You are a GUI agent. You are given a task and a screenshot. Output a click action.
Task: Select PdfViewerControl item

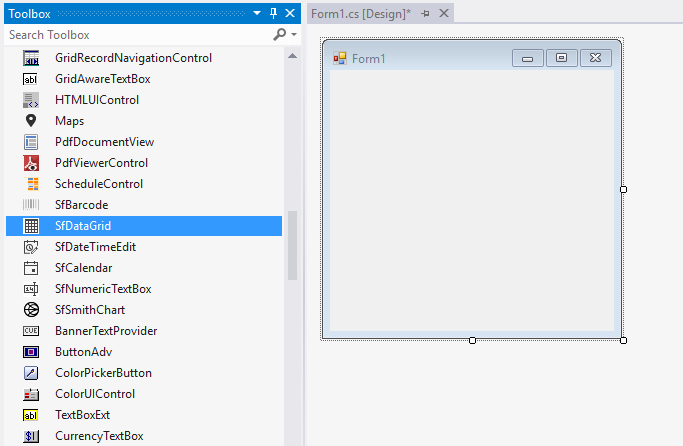[x=144, y=163]
